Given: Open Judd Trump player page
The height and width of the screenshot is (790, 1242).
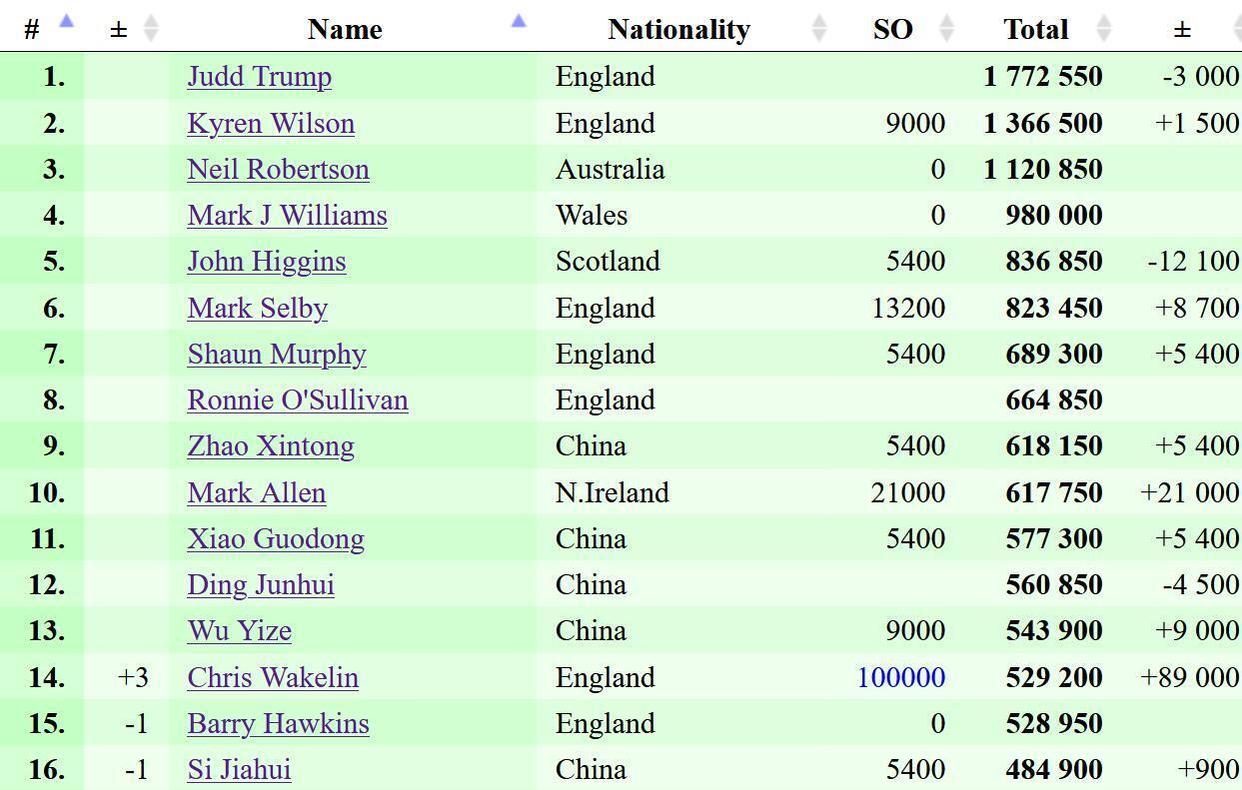Looking at the screenshot, I should [259, 77].
